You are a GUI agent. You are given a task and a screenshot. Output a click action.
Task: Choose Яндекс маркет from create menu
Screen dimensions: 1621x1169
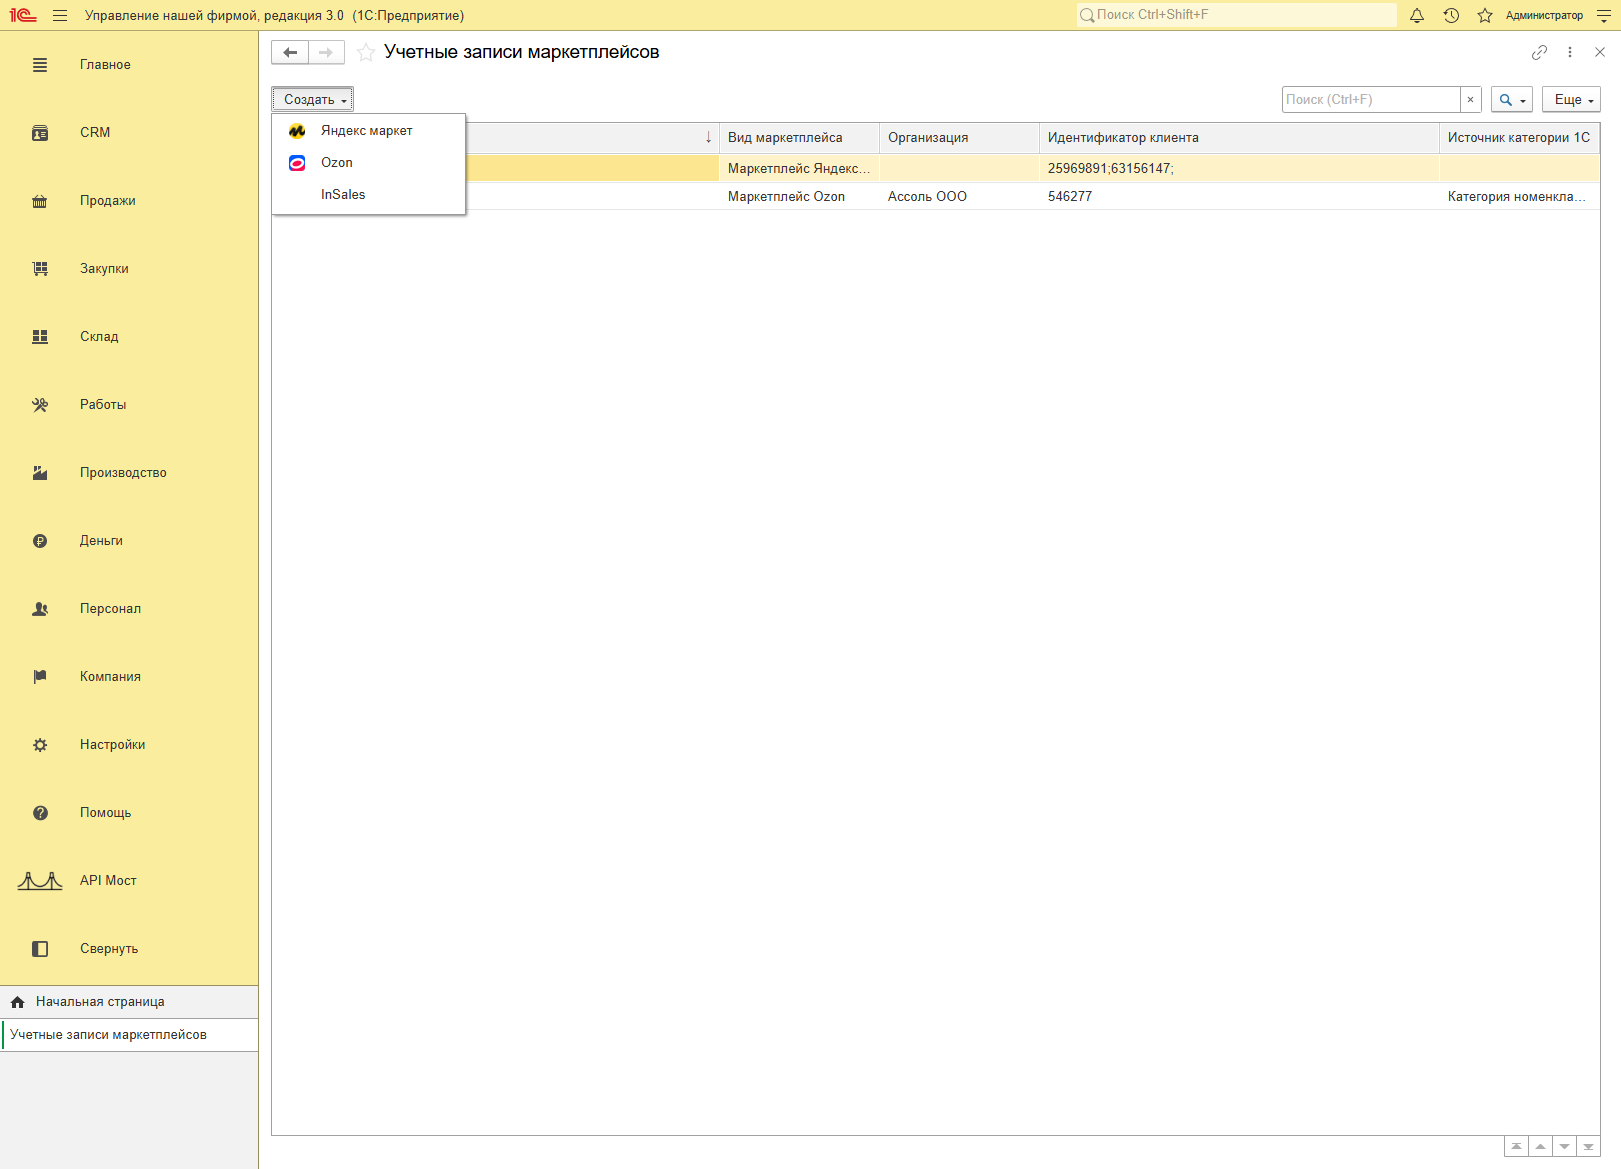click(368, 131)
